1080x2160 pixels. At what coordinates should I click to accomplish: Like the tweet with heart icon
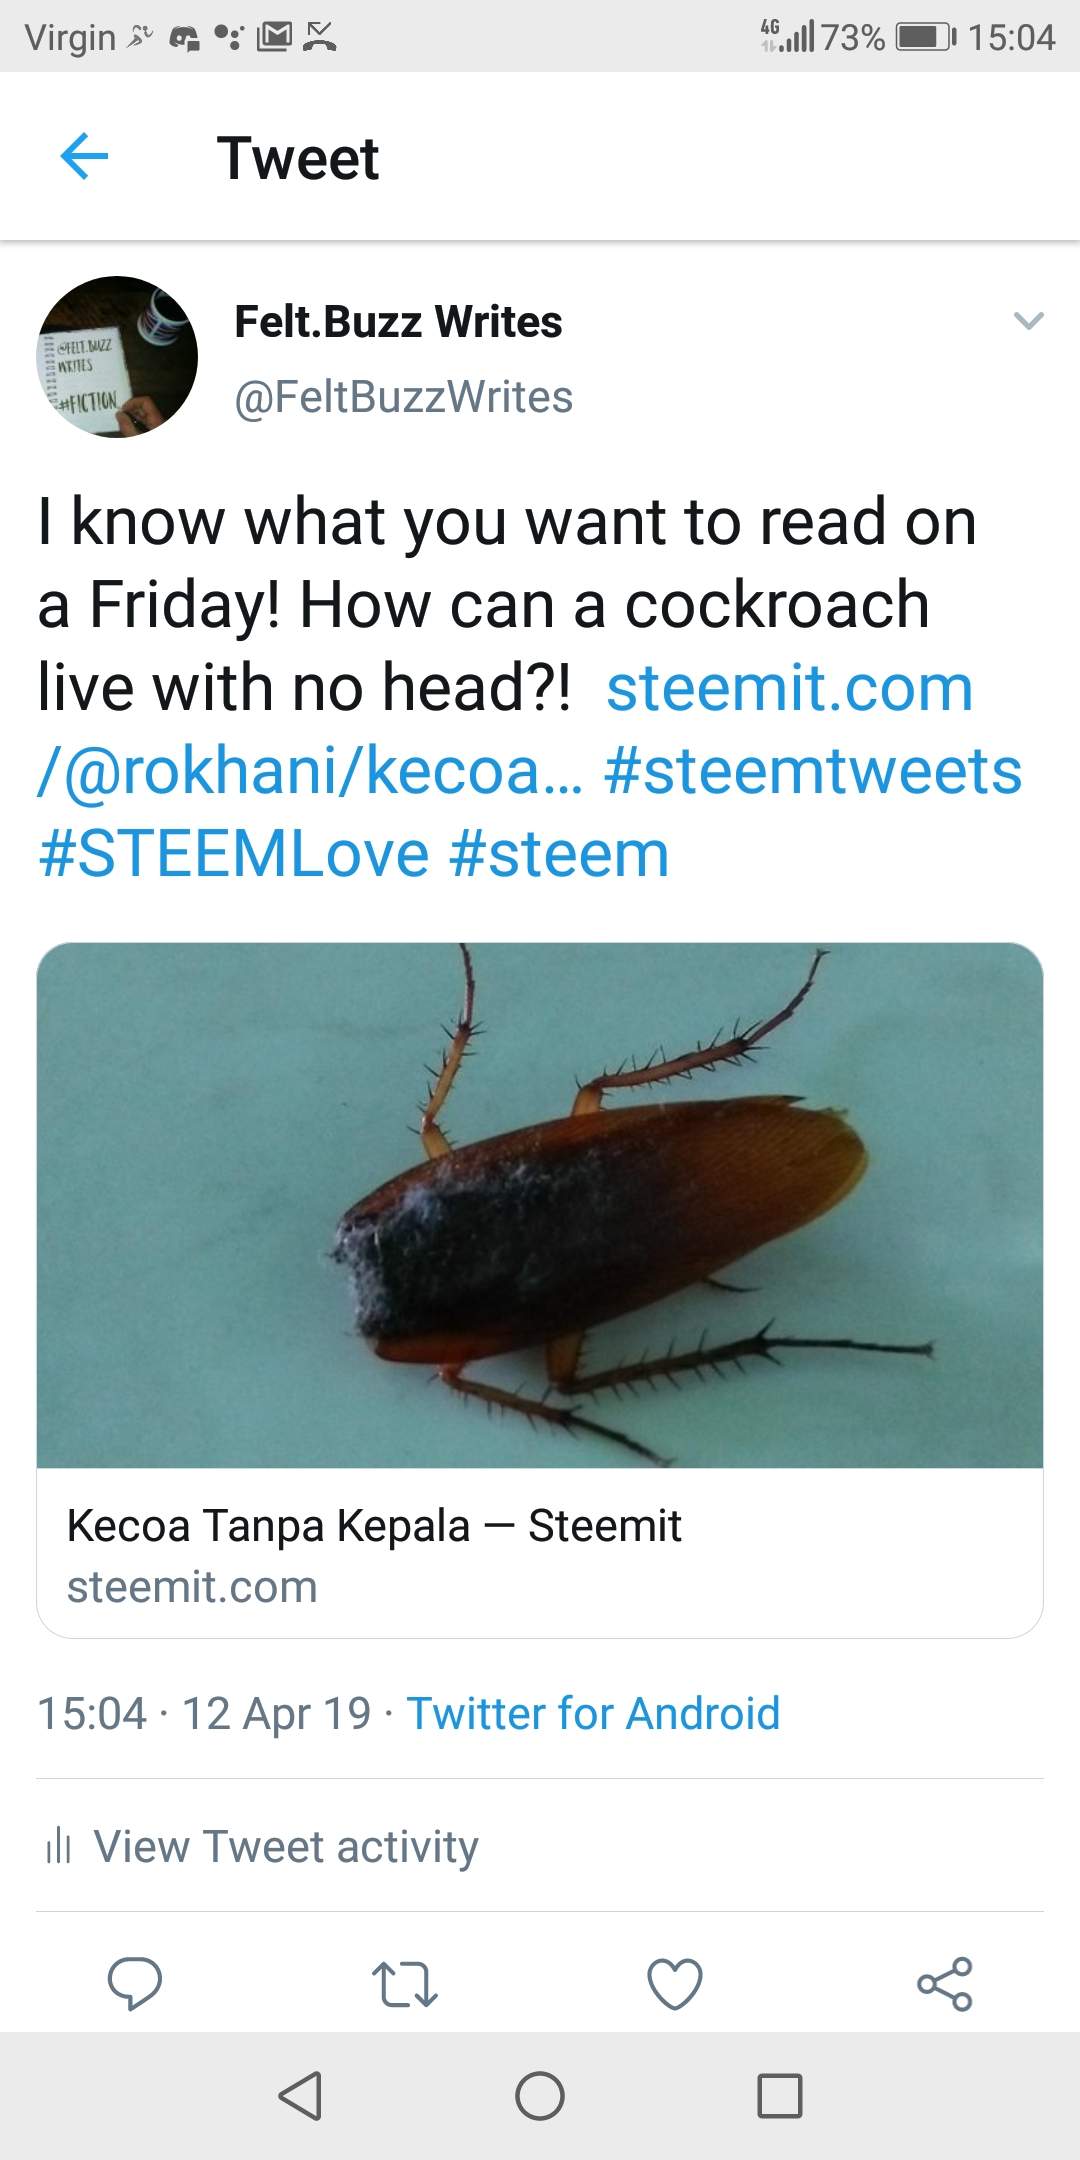675,1984
